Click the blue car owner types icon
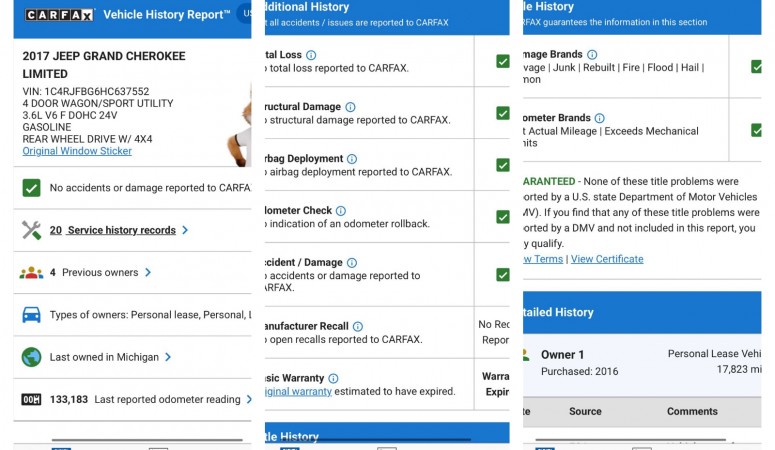Image resolution: width=775 pixels, height=450 pixels. [x=32, y=315]
